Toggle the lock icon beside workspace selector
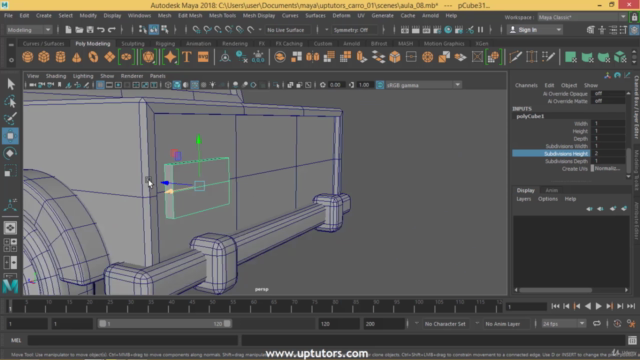Viewport: 640px width, 360px height. [634, 17]
